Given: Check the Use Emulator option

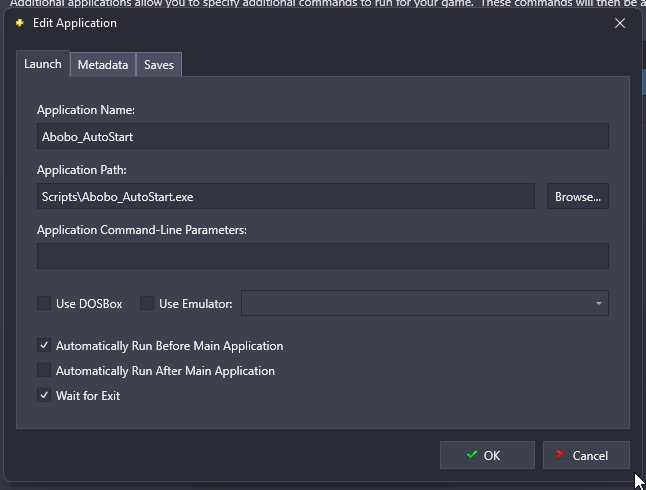Looking at the screenshot, I should [147, 303].
